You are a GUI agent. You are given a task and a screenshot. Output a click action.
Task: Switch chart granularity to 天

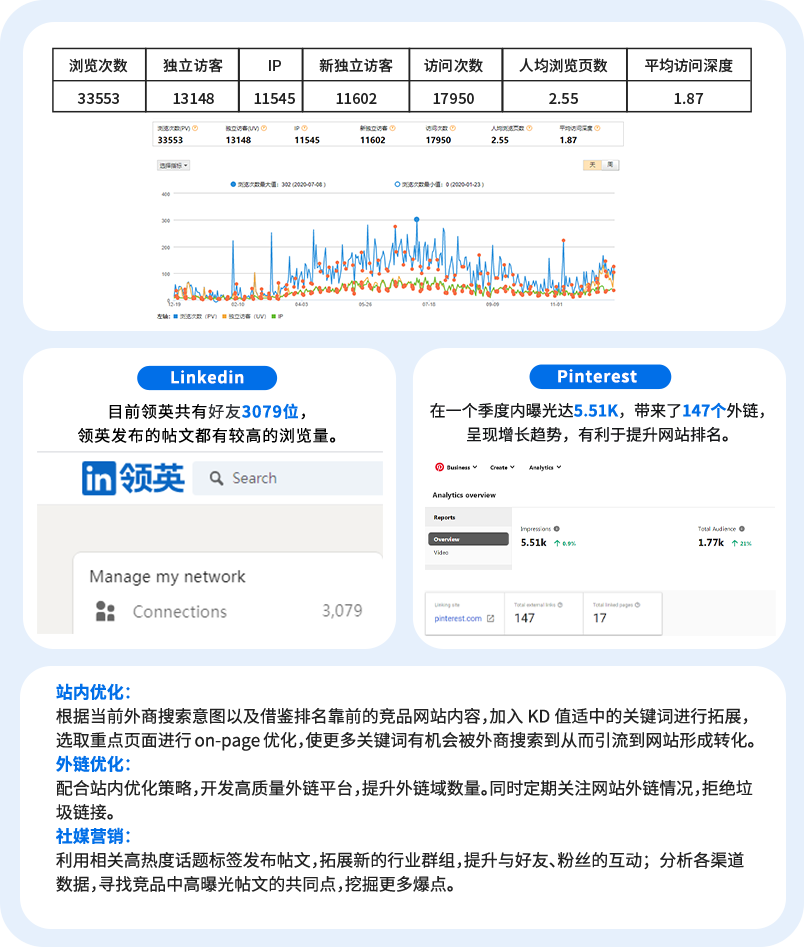593,165
